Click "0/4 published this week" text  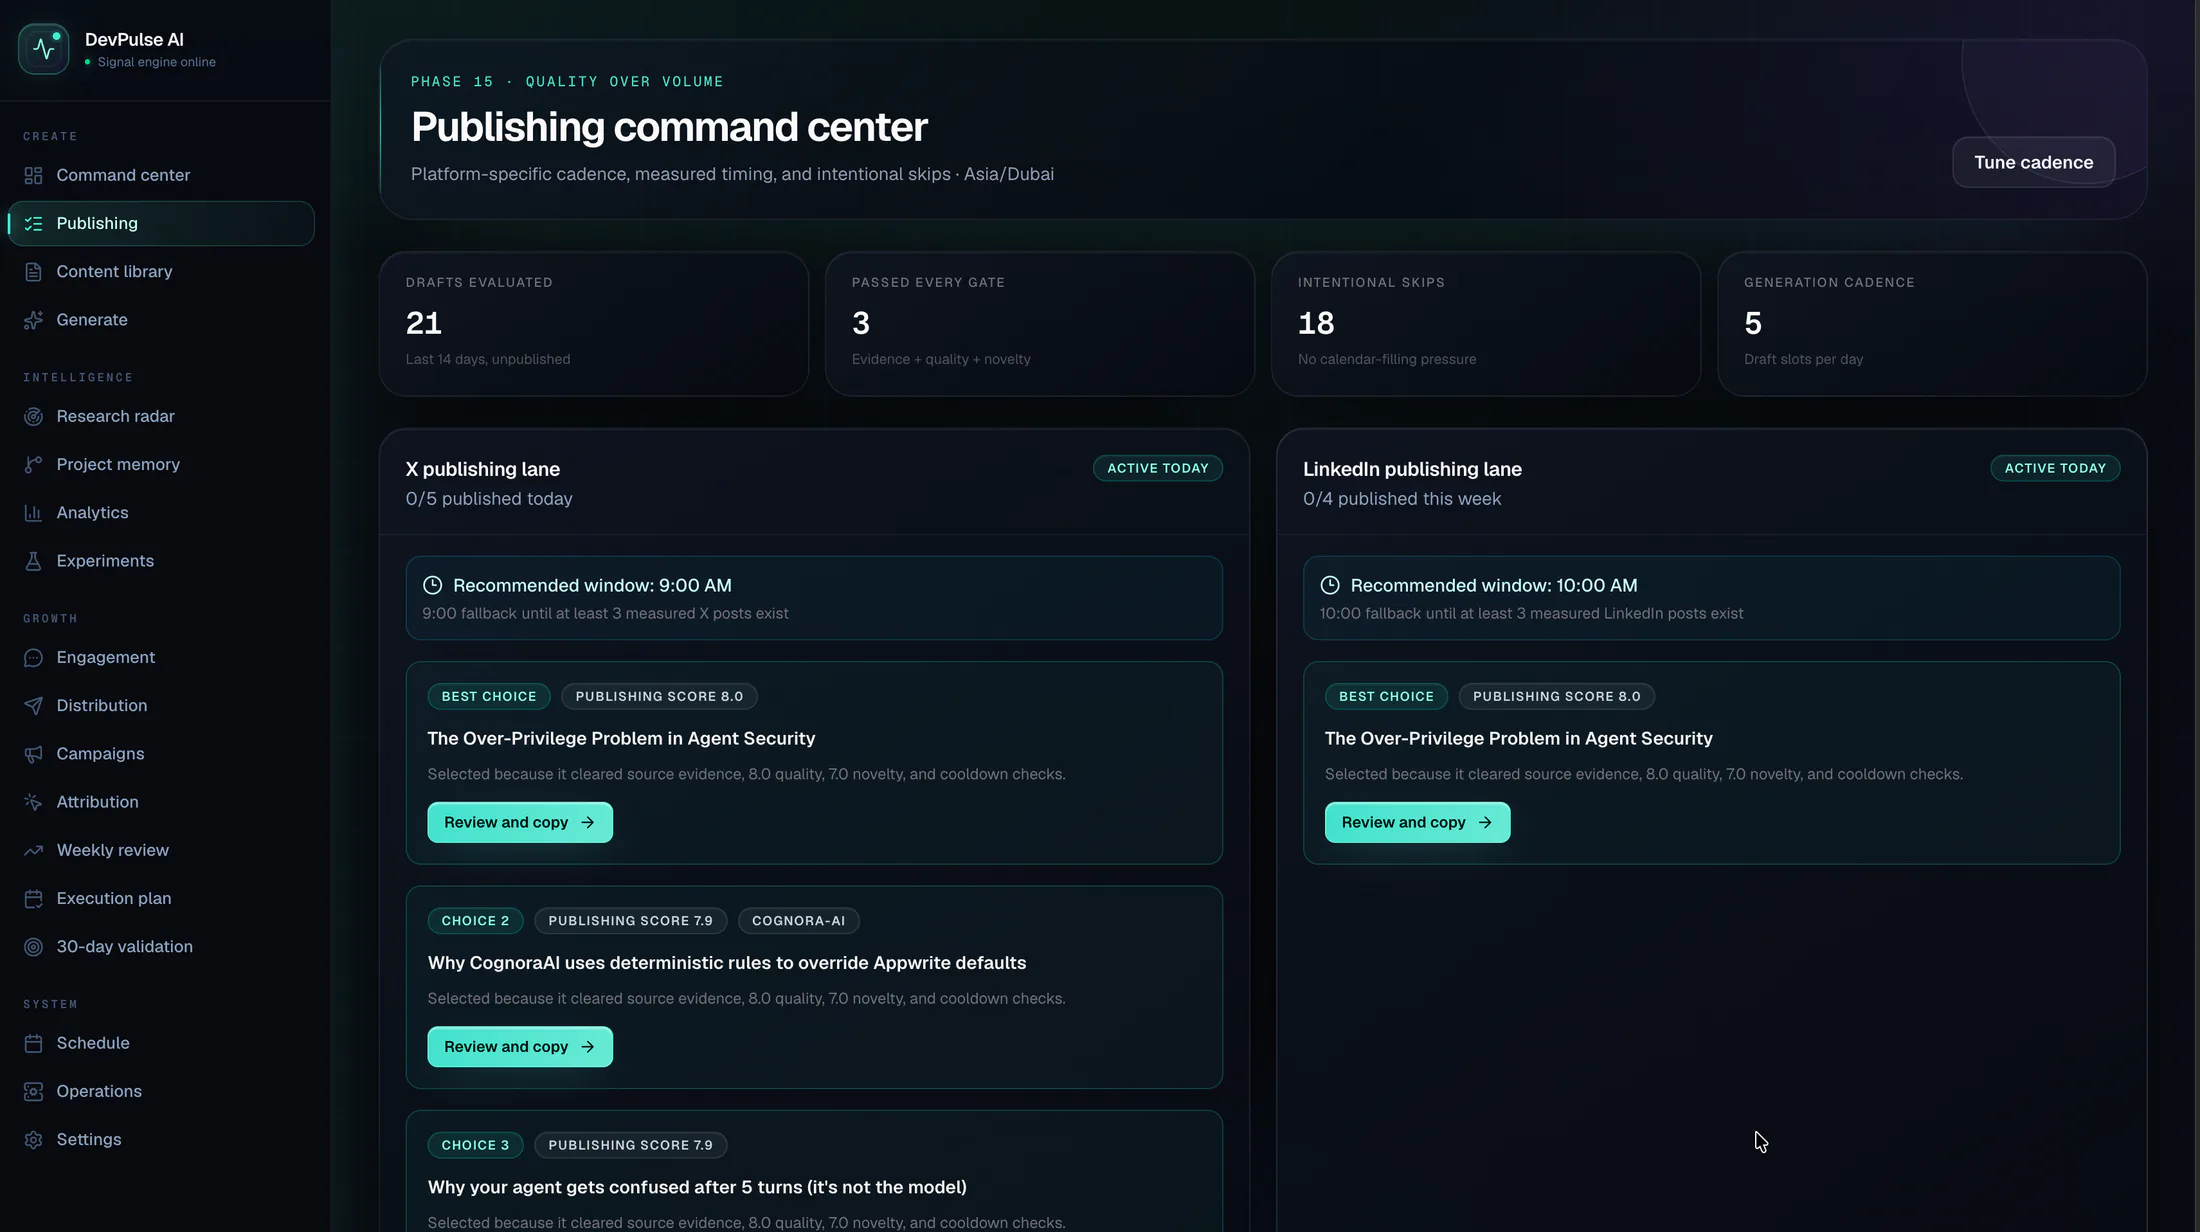point(1402,499)
